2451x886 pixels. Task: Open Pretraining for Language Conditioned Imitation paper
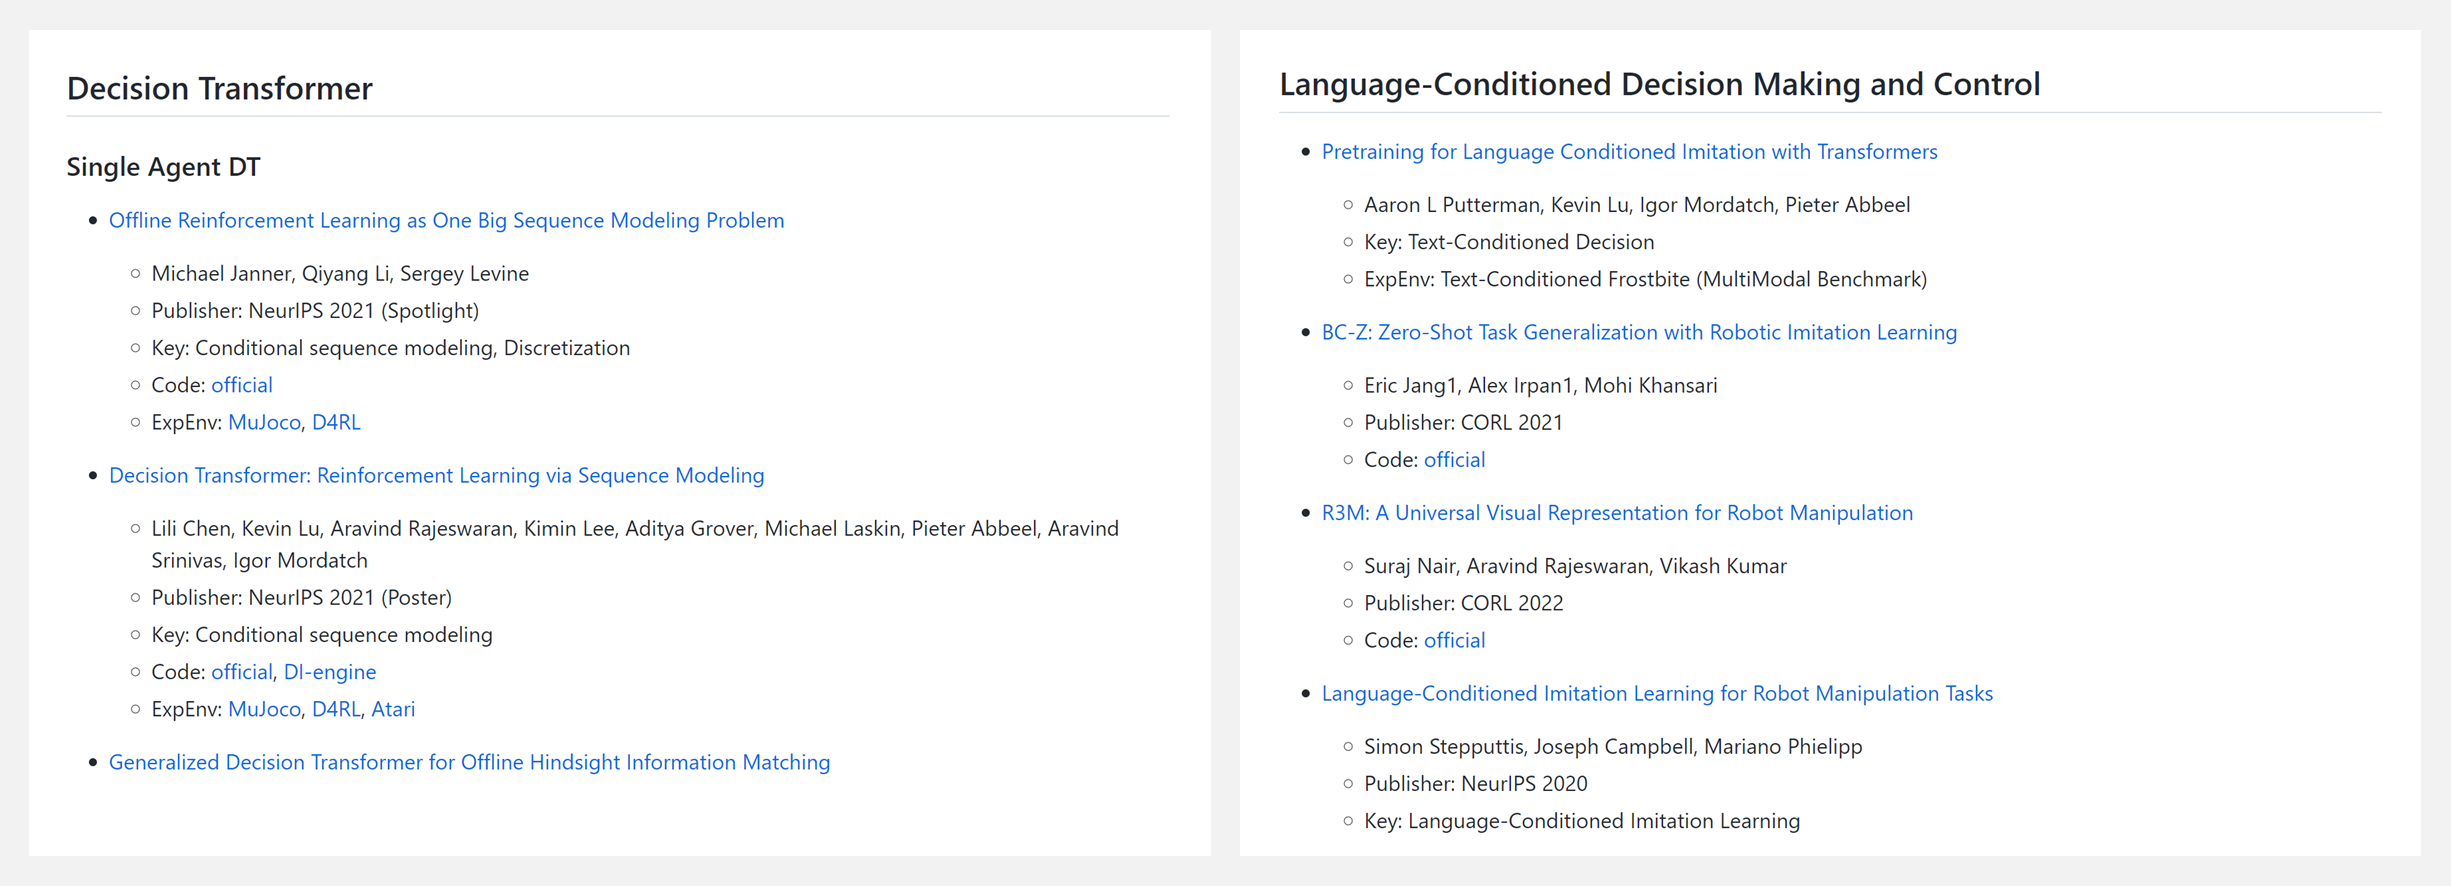coord(1629,152)
